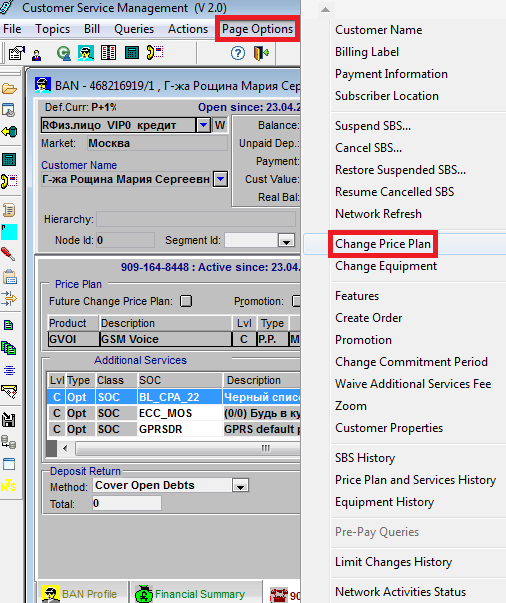This screenshot has height=603, width=506.
Task: Click the GVOI product cell
Action: click(73, 339)
